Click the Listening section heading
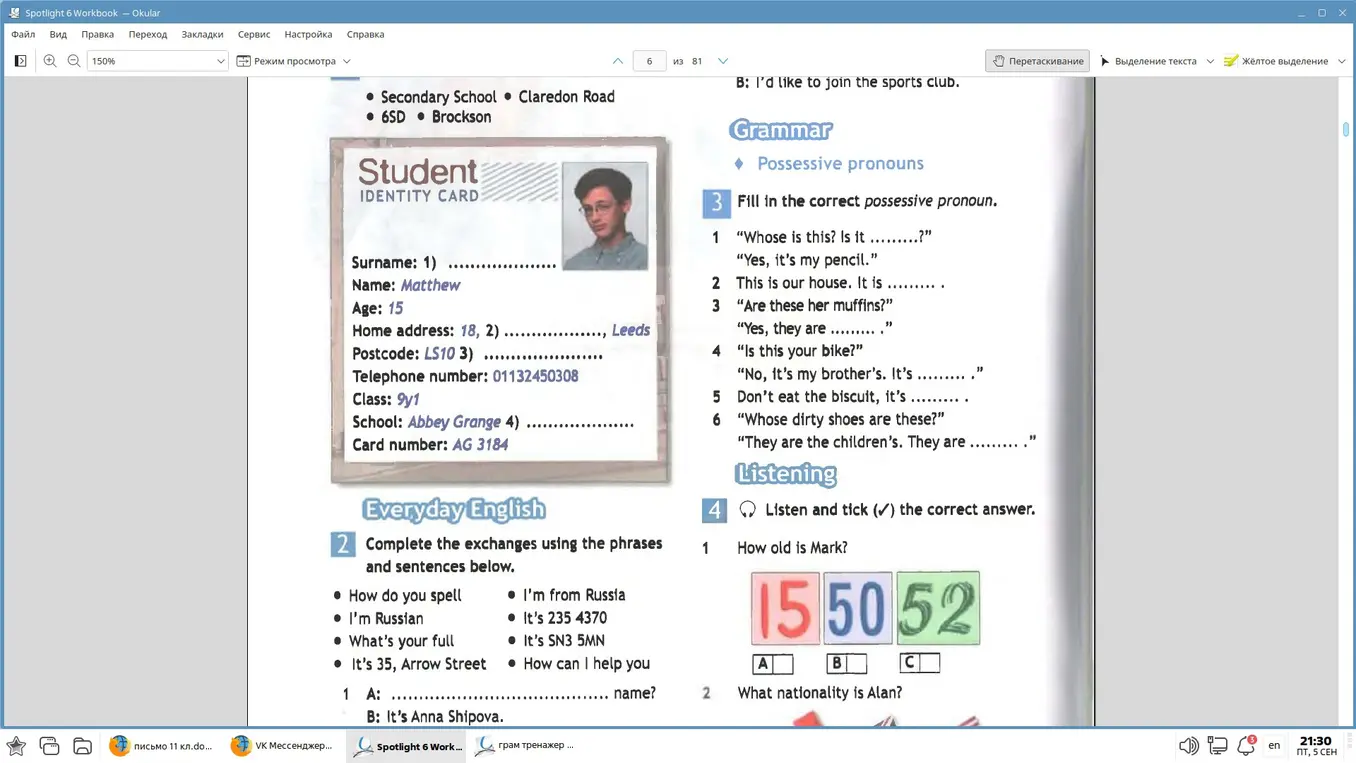The image size is (1356, 763). pos(786,474)
